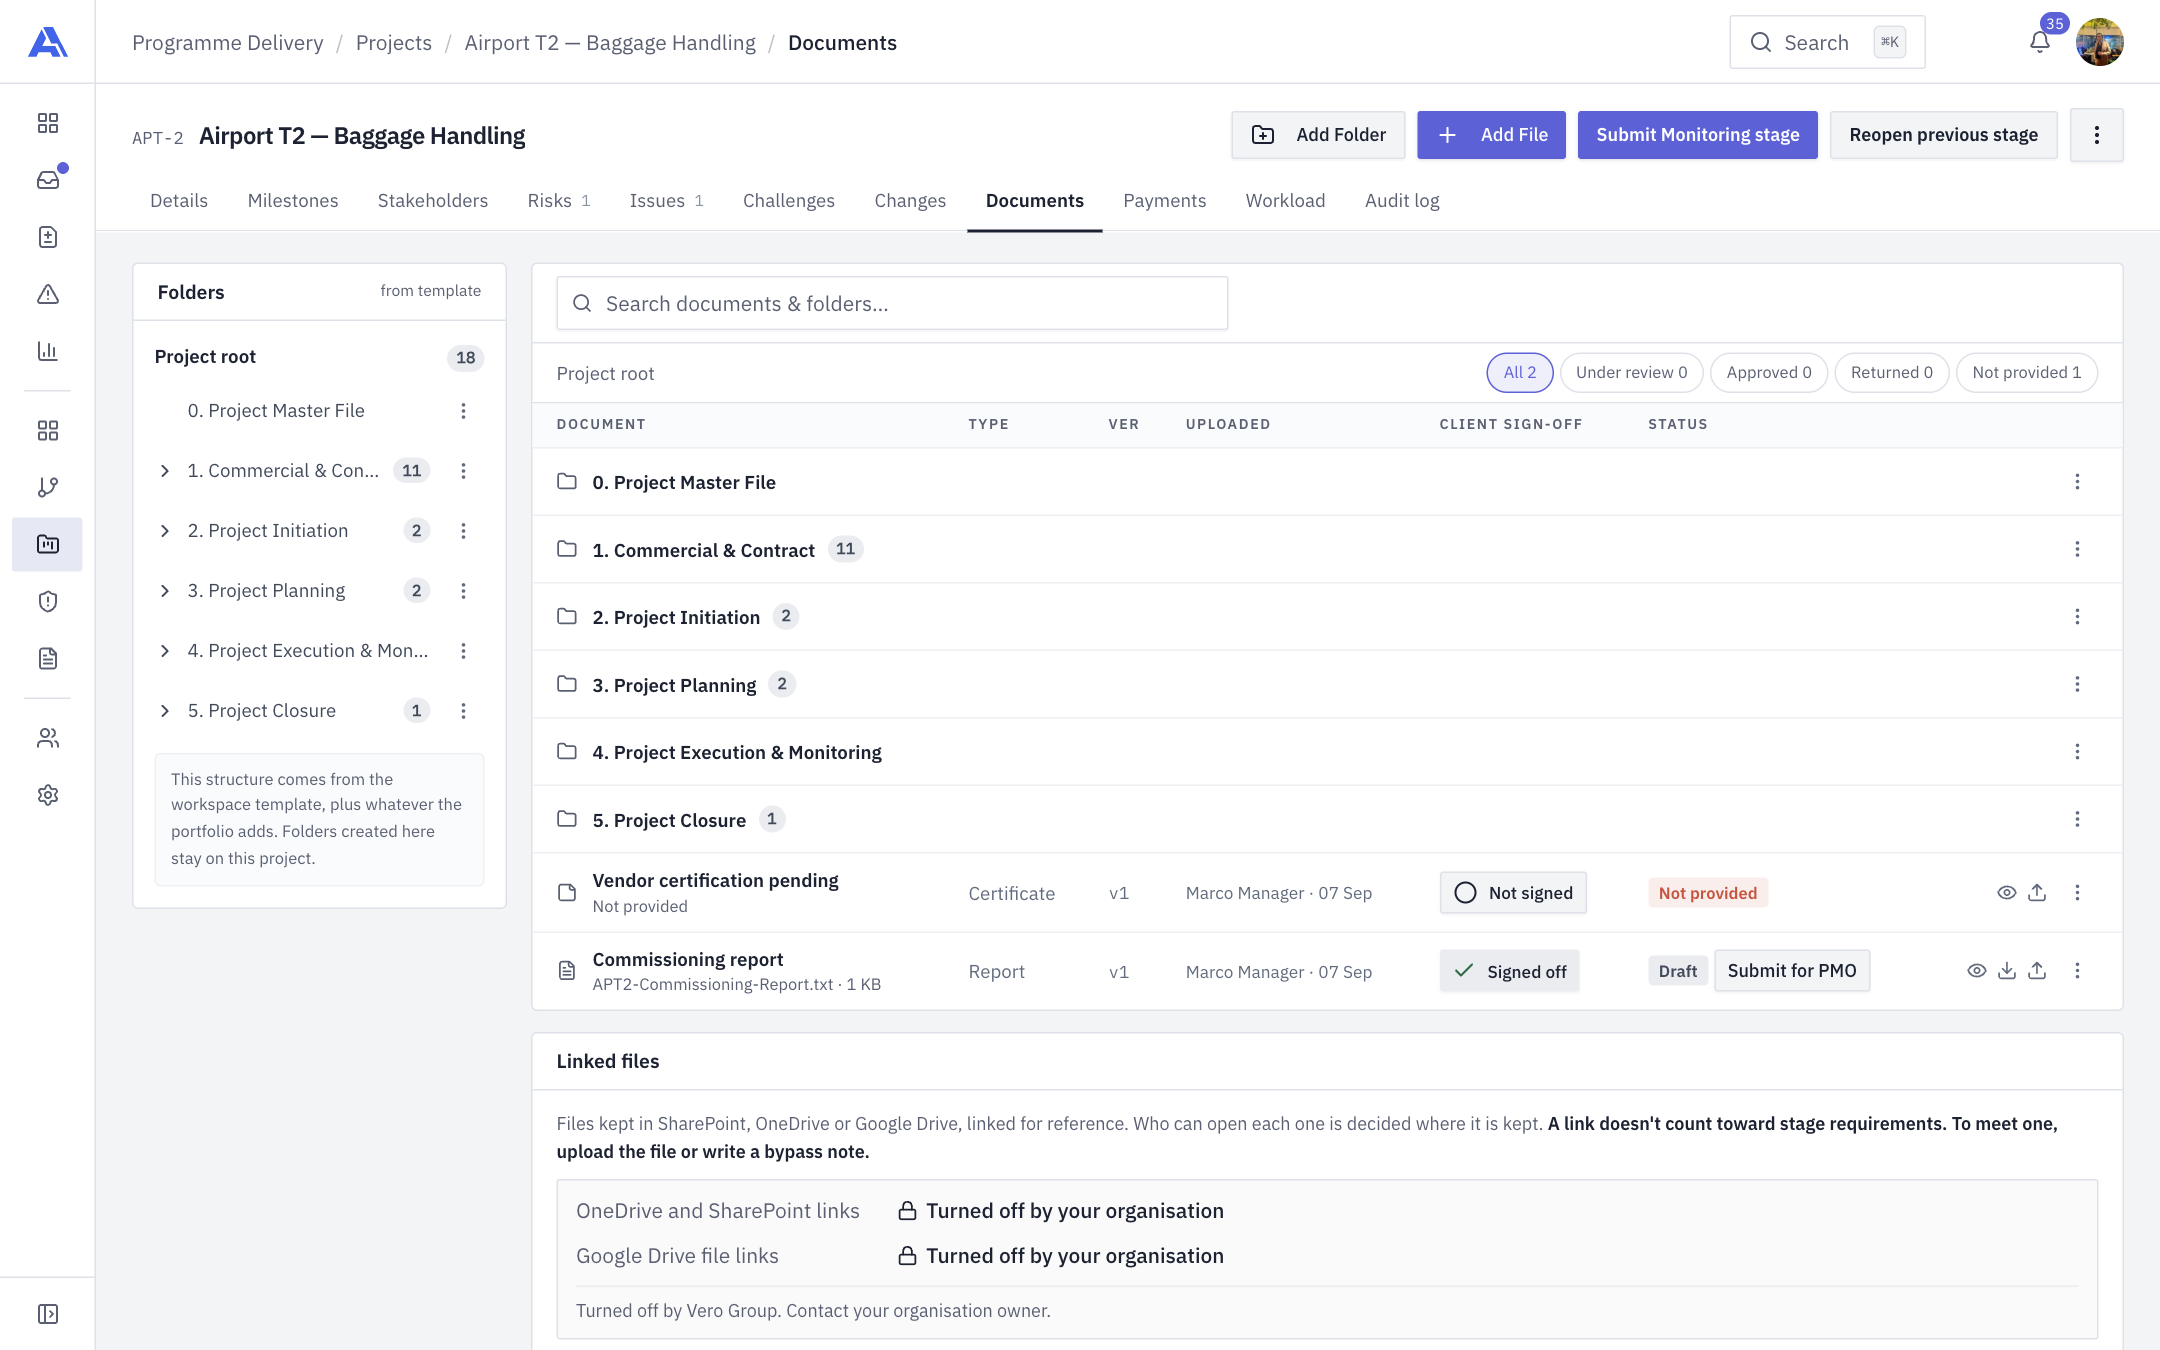2160x1350 pixels.
Task: Click Submit for PMO button
Action: [x=1792, y=971]
